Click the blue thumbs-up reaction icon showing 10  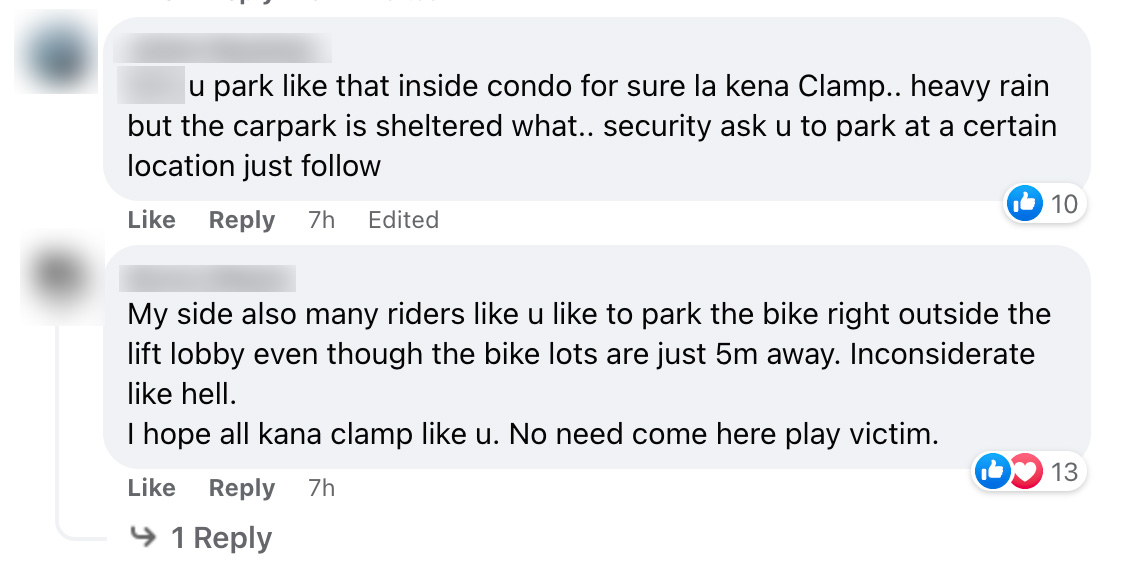tap(1024, 204)
